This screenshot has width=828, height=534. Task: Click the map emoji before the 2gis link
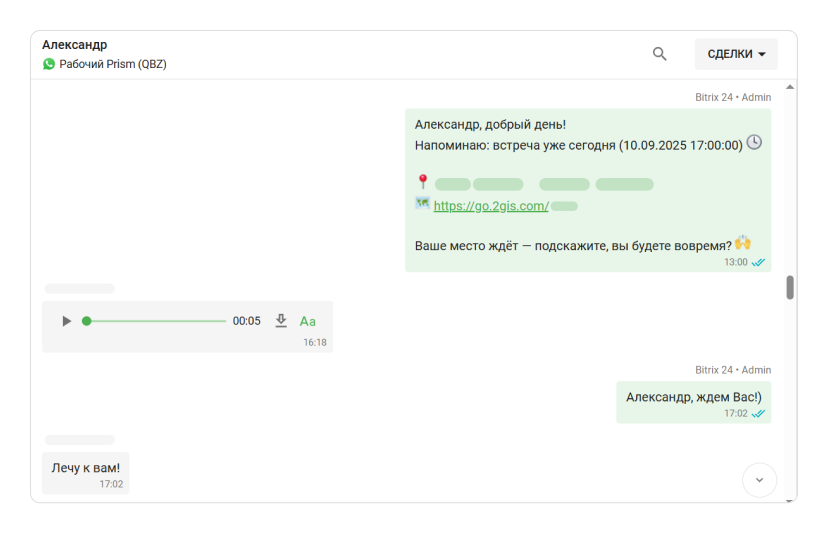point(422,204)
